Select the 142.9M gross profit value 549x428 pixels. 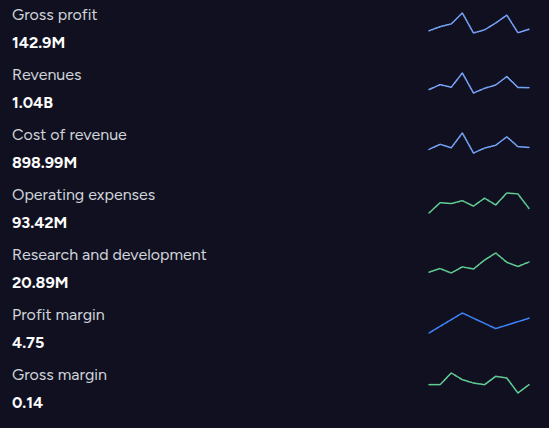(39, 43)
